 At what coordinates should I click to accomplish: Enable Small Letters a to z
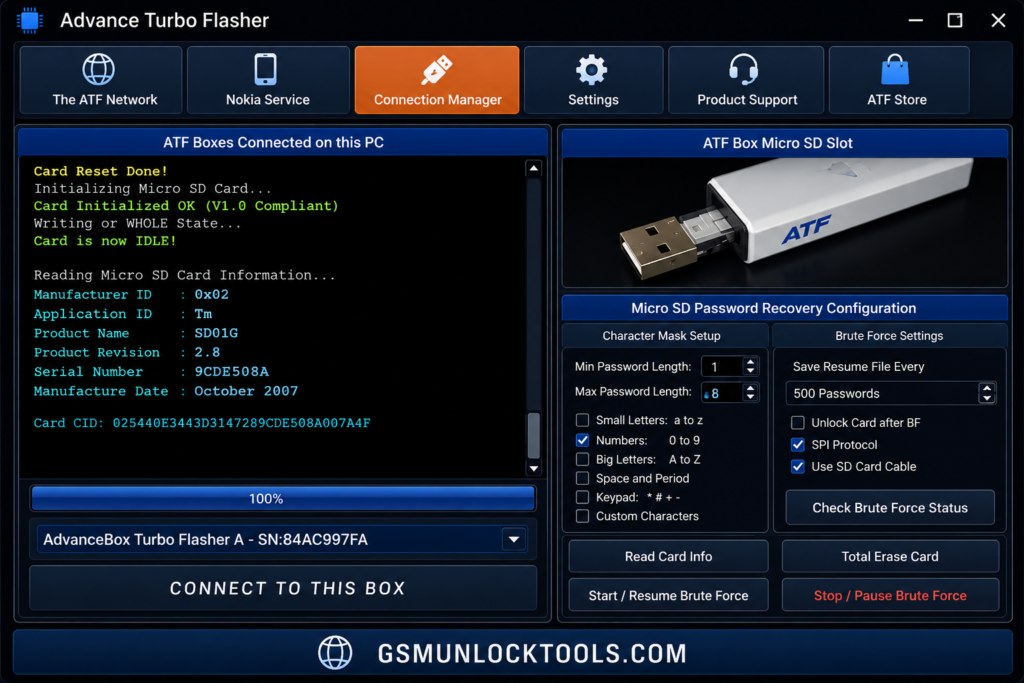(x=583, y=420)
